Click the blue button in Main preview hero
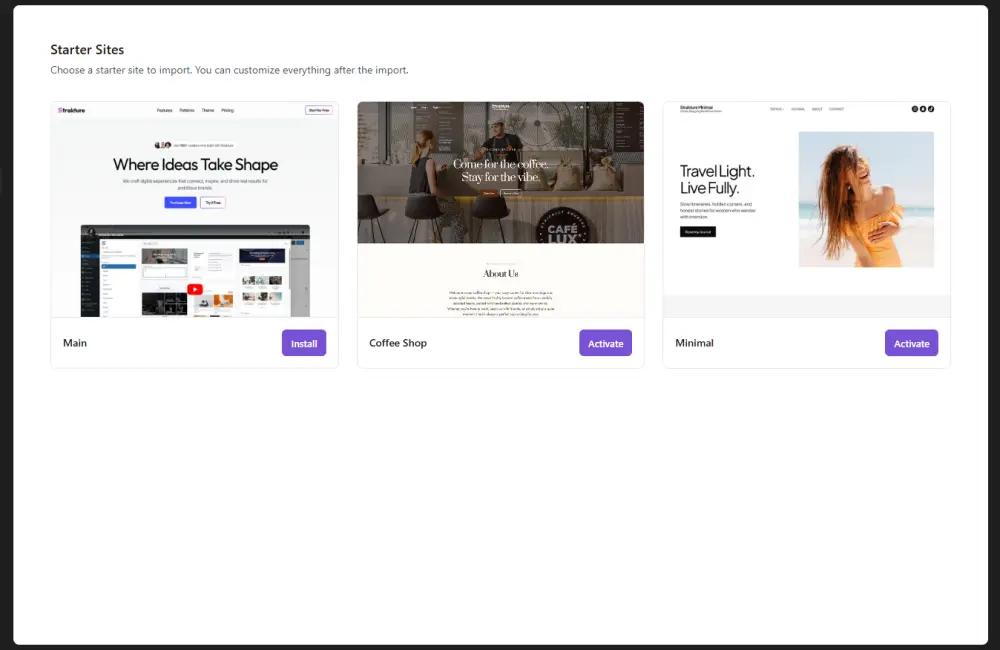The image size is (1000, 650). (181, 202)
